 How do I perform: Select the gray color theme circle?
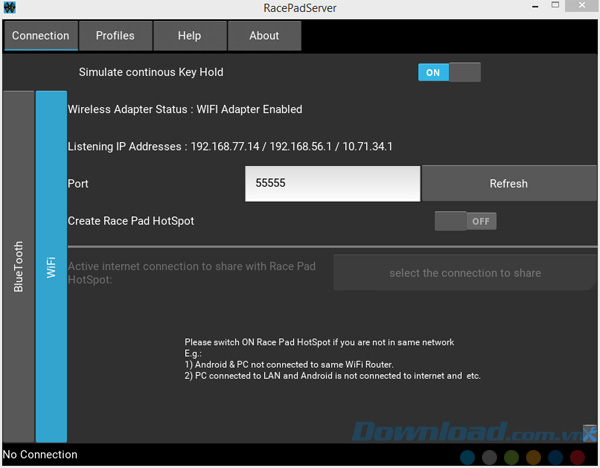[490, 457]
